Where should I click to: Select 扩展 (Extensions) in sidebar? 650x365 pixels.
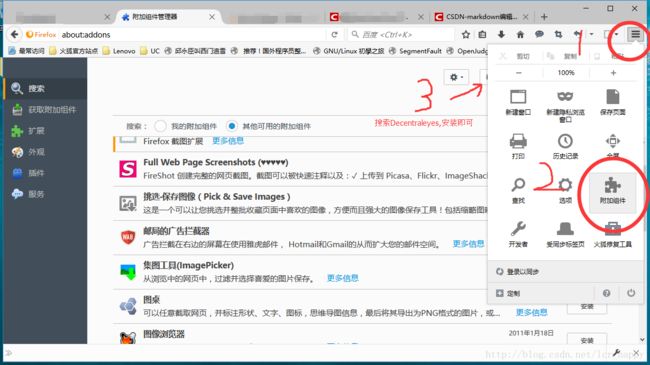click(45, 131)
